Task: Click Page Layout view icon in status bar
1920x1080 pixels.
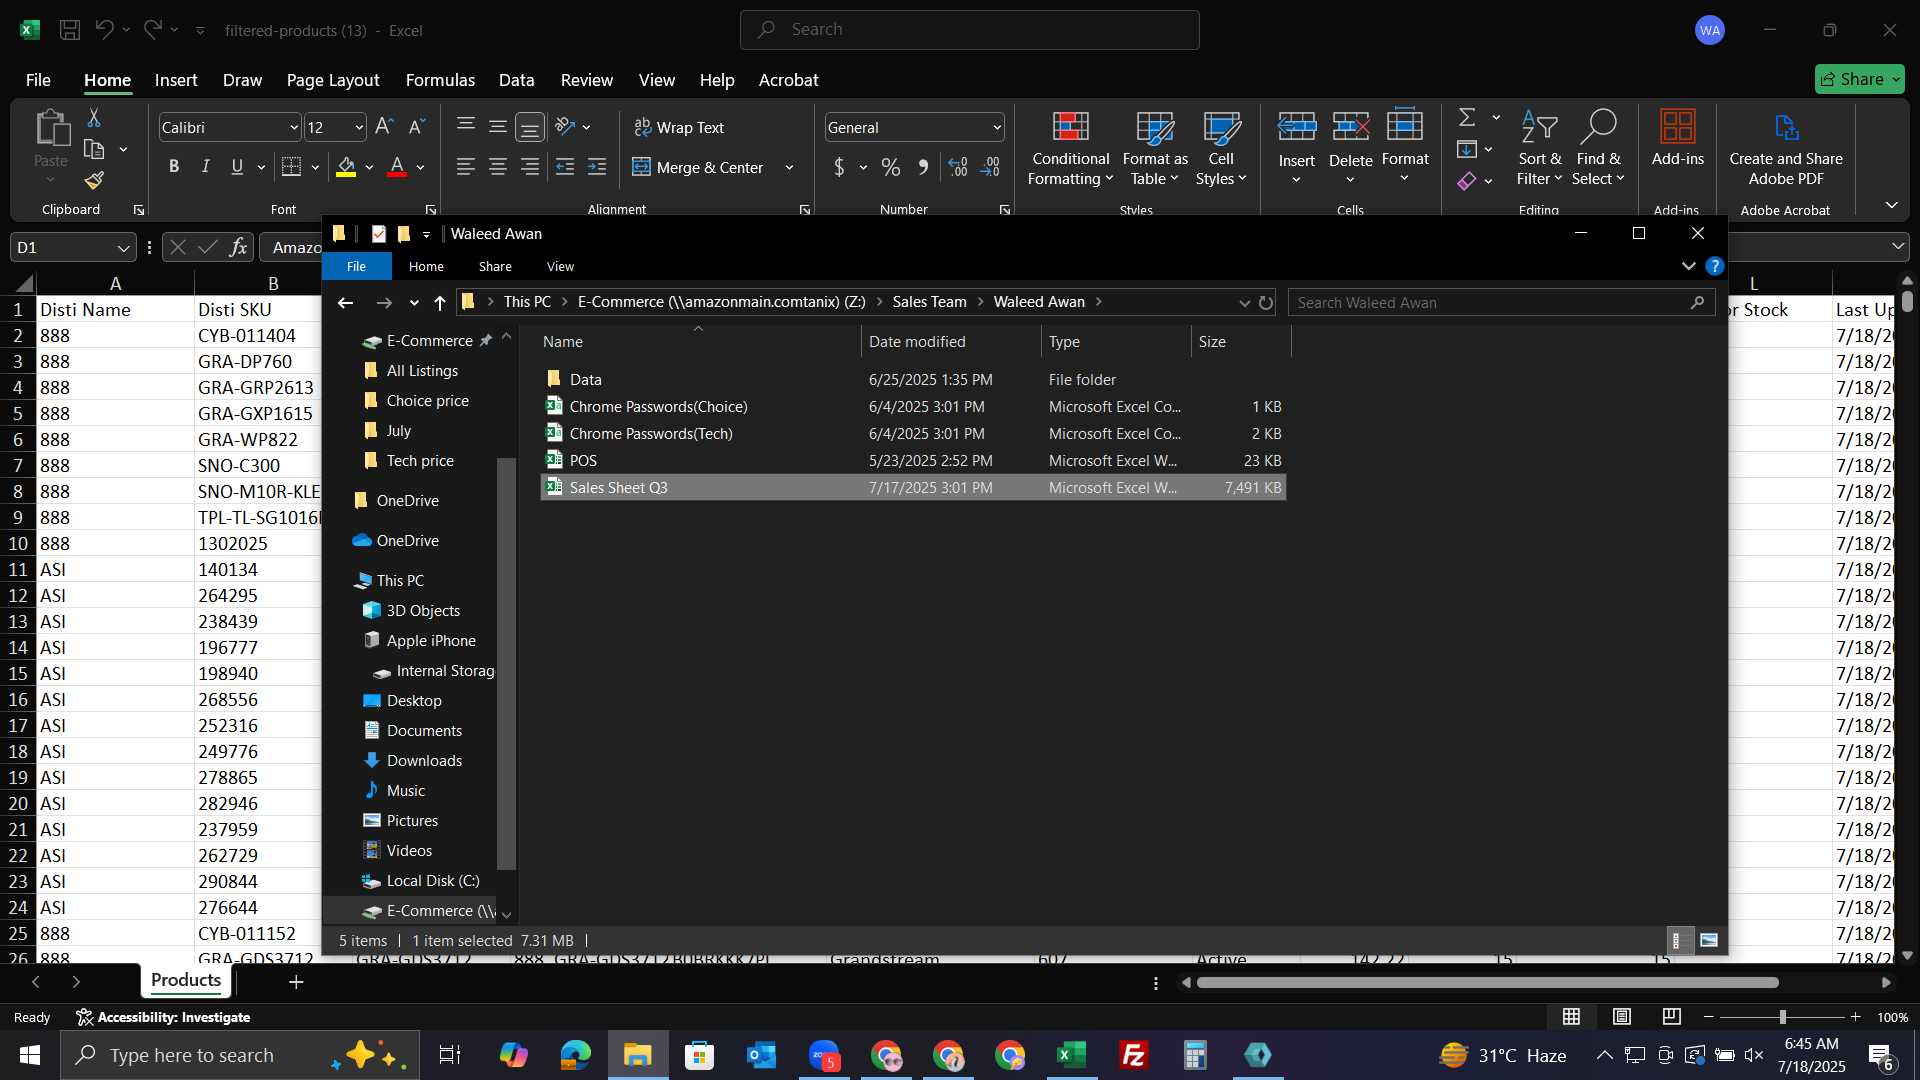Action: click(x=1622, y=1017)
